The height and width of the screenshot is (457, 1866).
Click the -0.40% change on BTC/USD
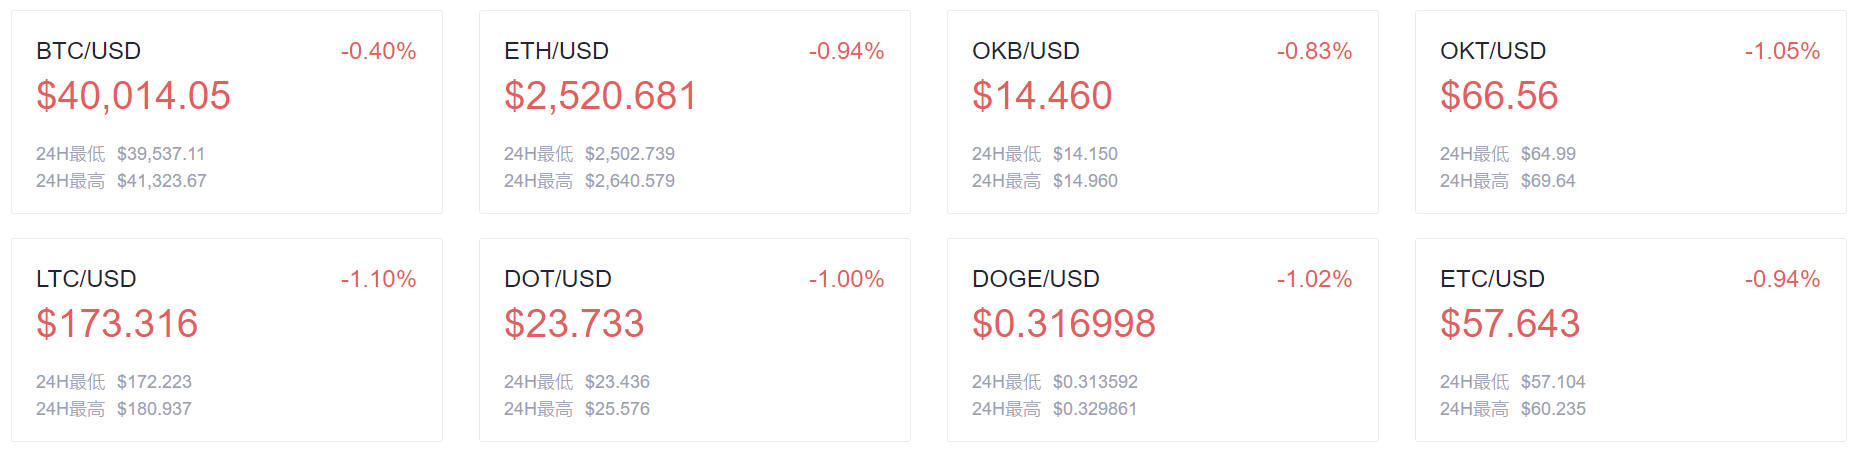point(379,51)
